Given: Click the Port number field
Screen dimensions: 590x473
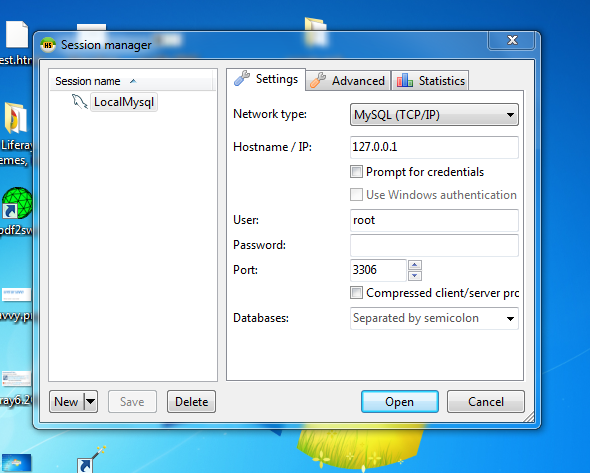Looking at the screenshot, I should (x=378, y=270).
